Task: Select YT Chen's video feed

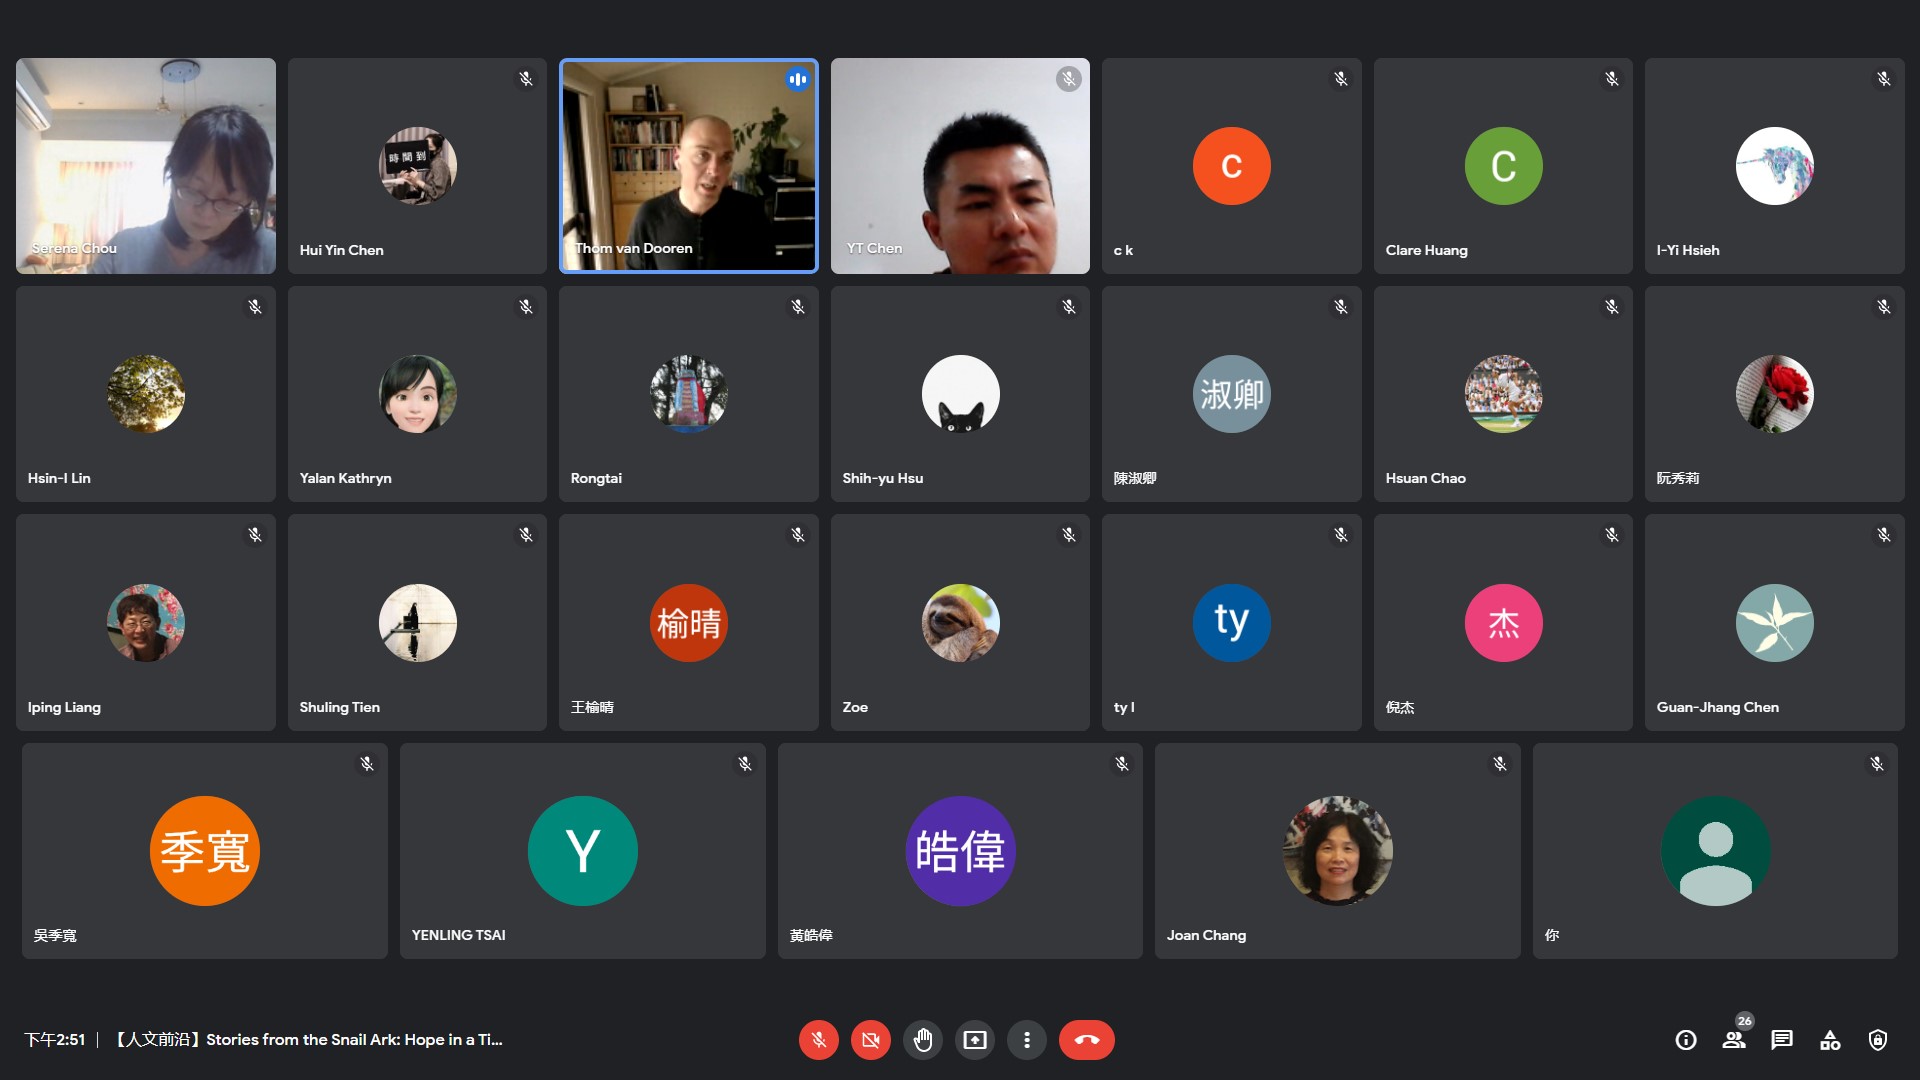Action: click(960, 166)
